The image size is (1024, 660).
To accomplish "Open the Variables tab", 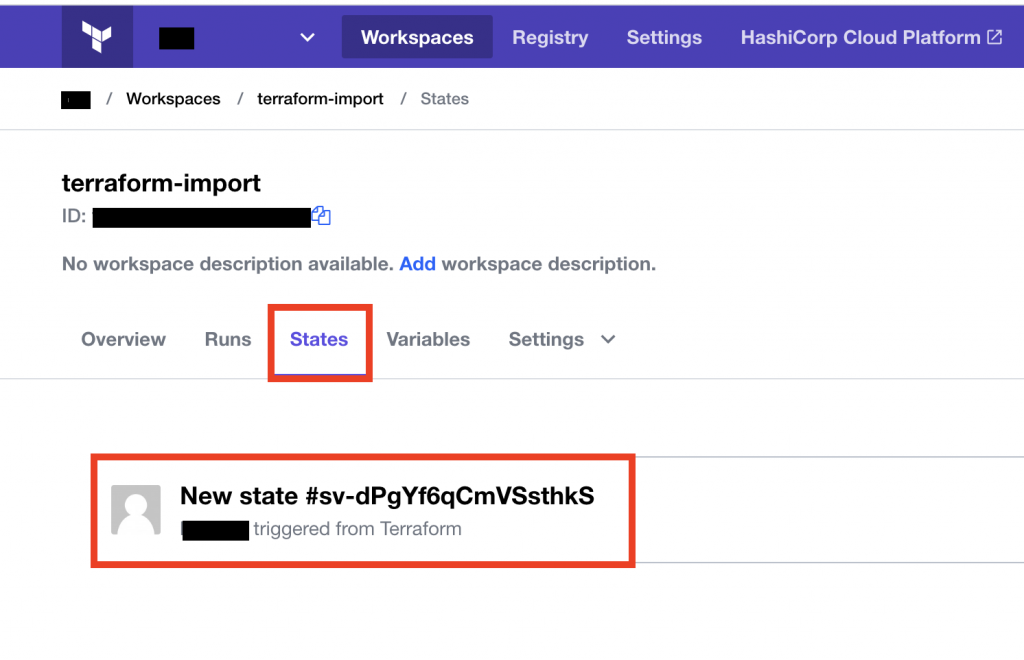I will pos(427,340).
